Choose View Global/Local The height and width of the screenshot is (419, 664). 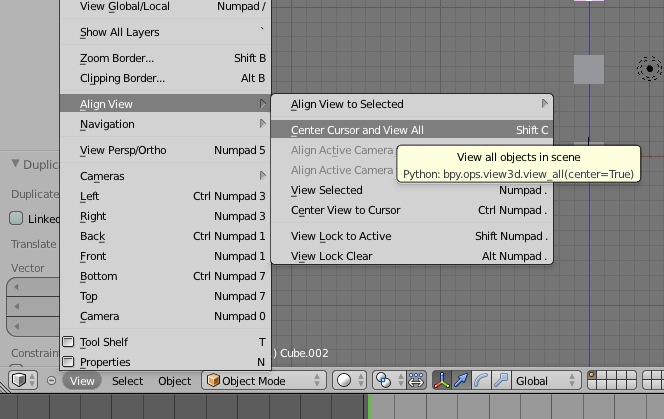click(x=165, y=6)
